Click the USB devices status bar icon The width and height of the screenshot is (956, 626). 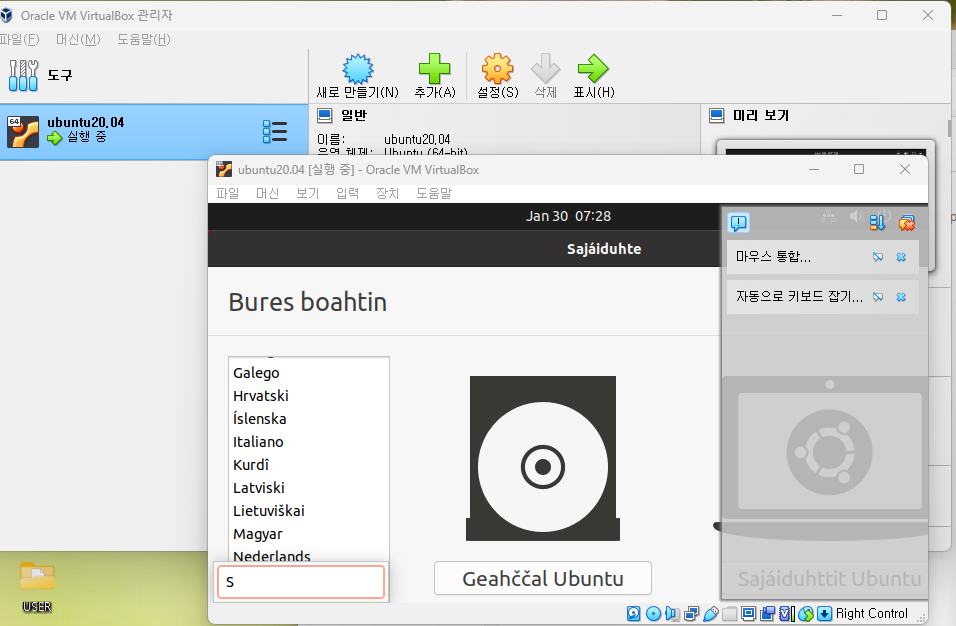(x=710, y=613)
